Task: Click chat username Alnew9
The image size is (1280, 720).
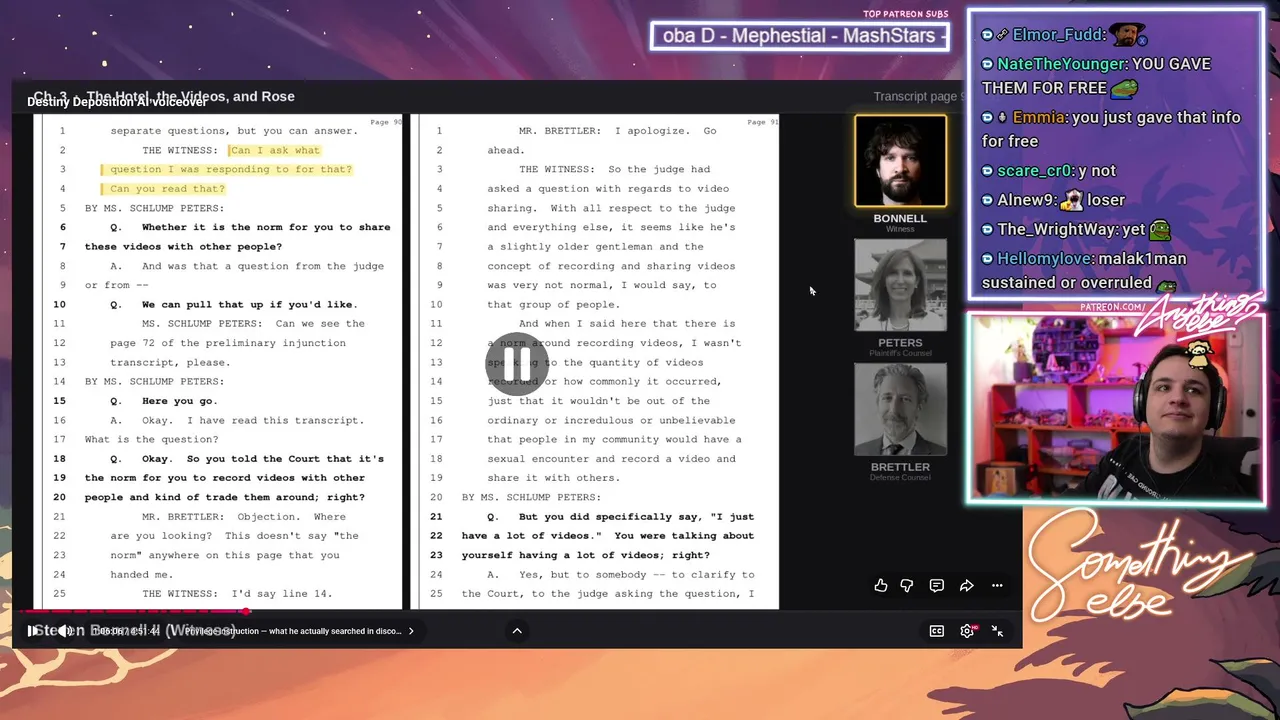Action: (x=1025, y=200)
